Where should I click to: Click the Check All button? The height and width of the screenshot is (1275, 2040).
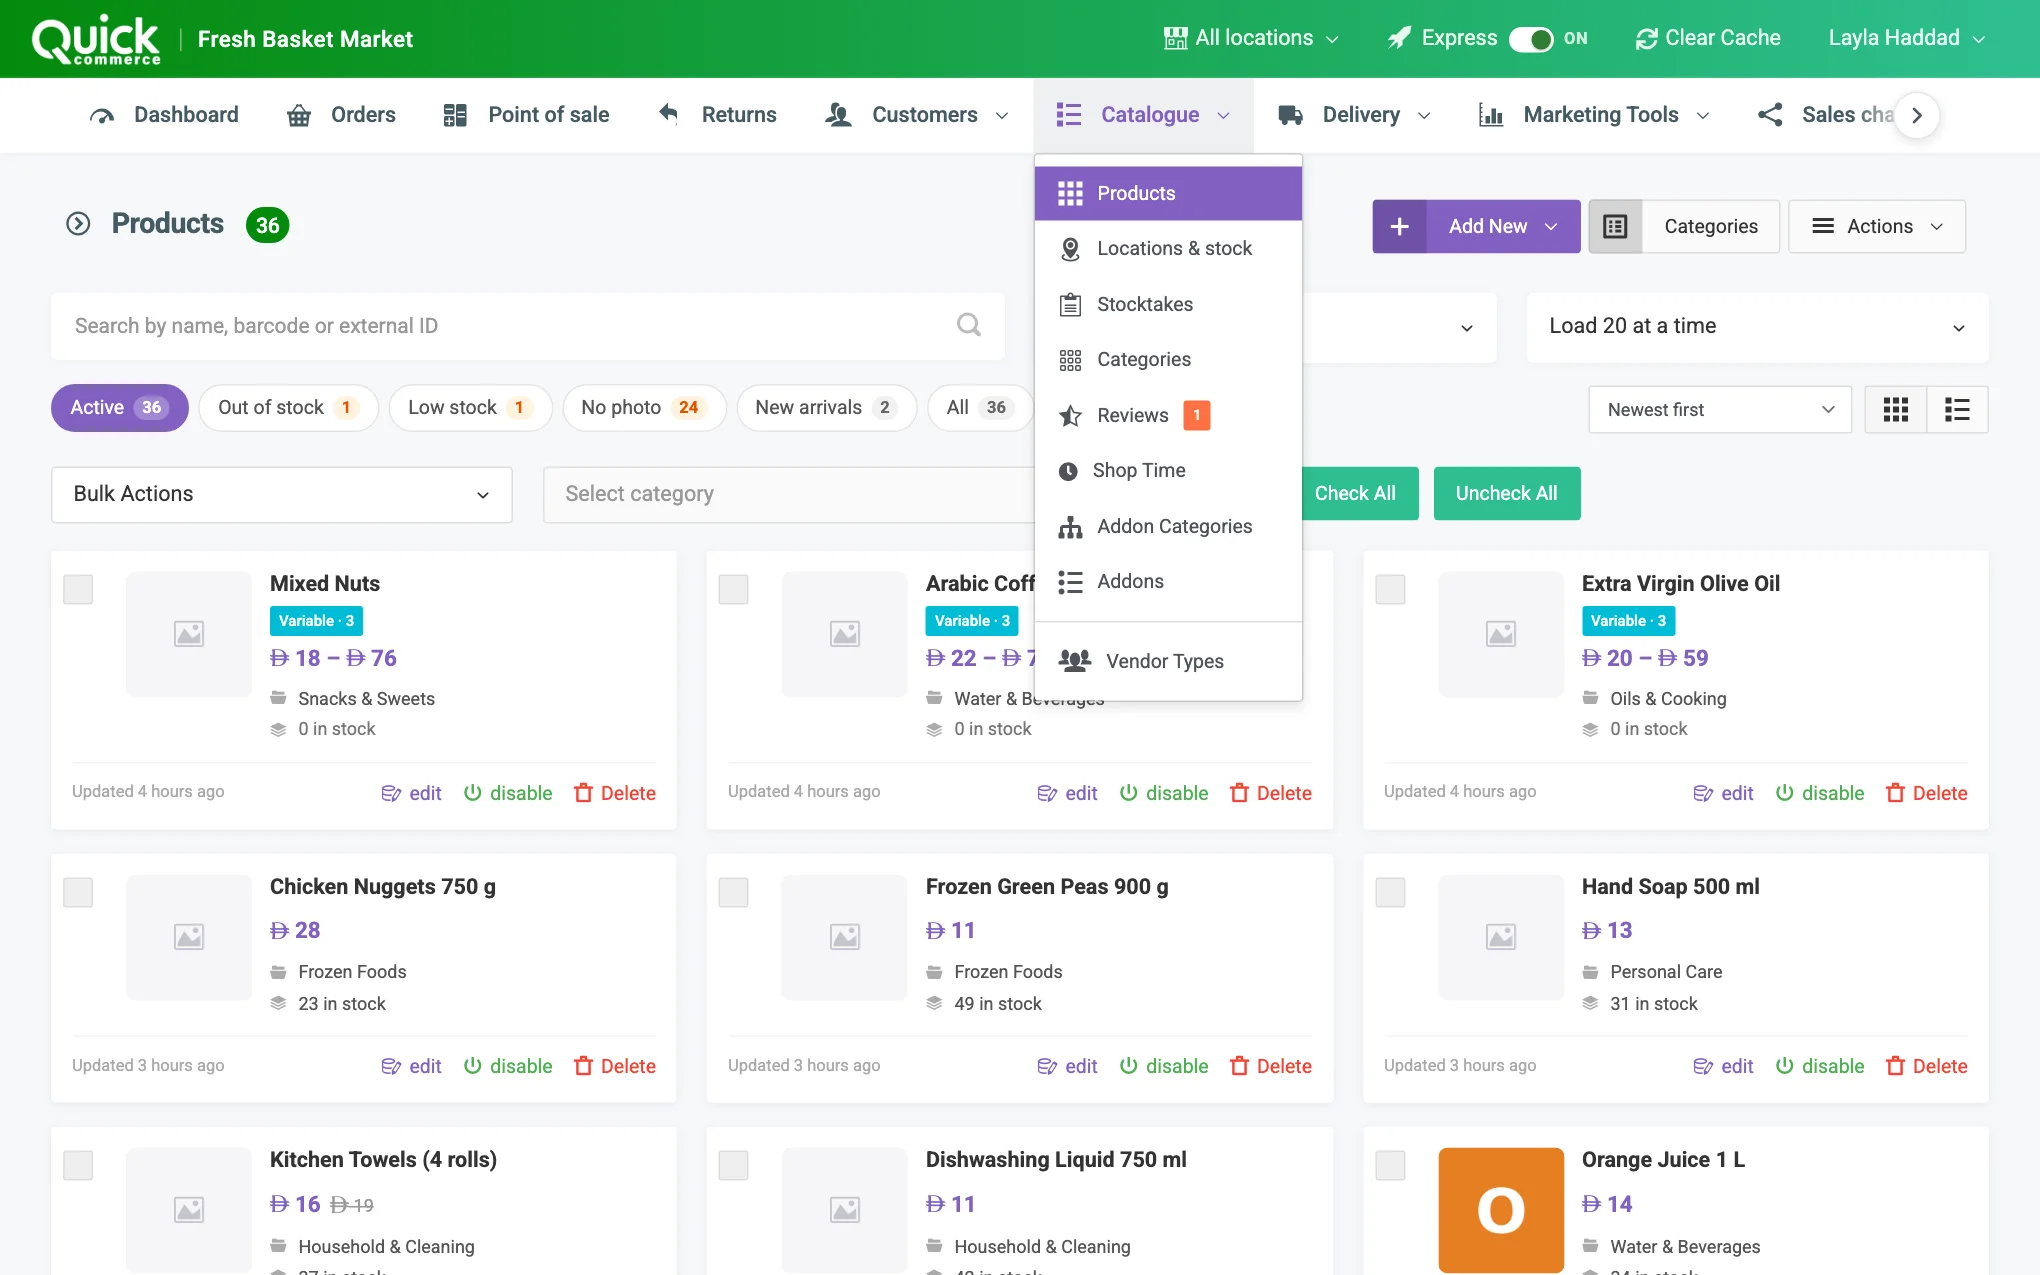[1354, 493]
